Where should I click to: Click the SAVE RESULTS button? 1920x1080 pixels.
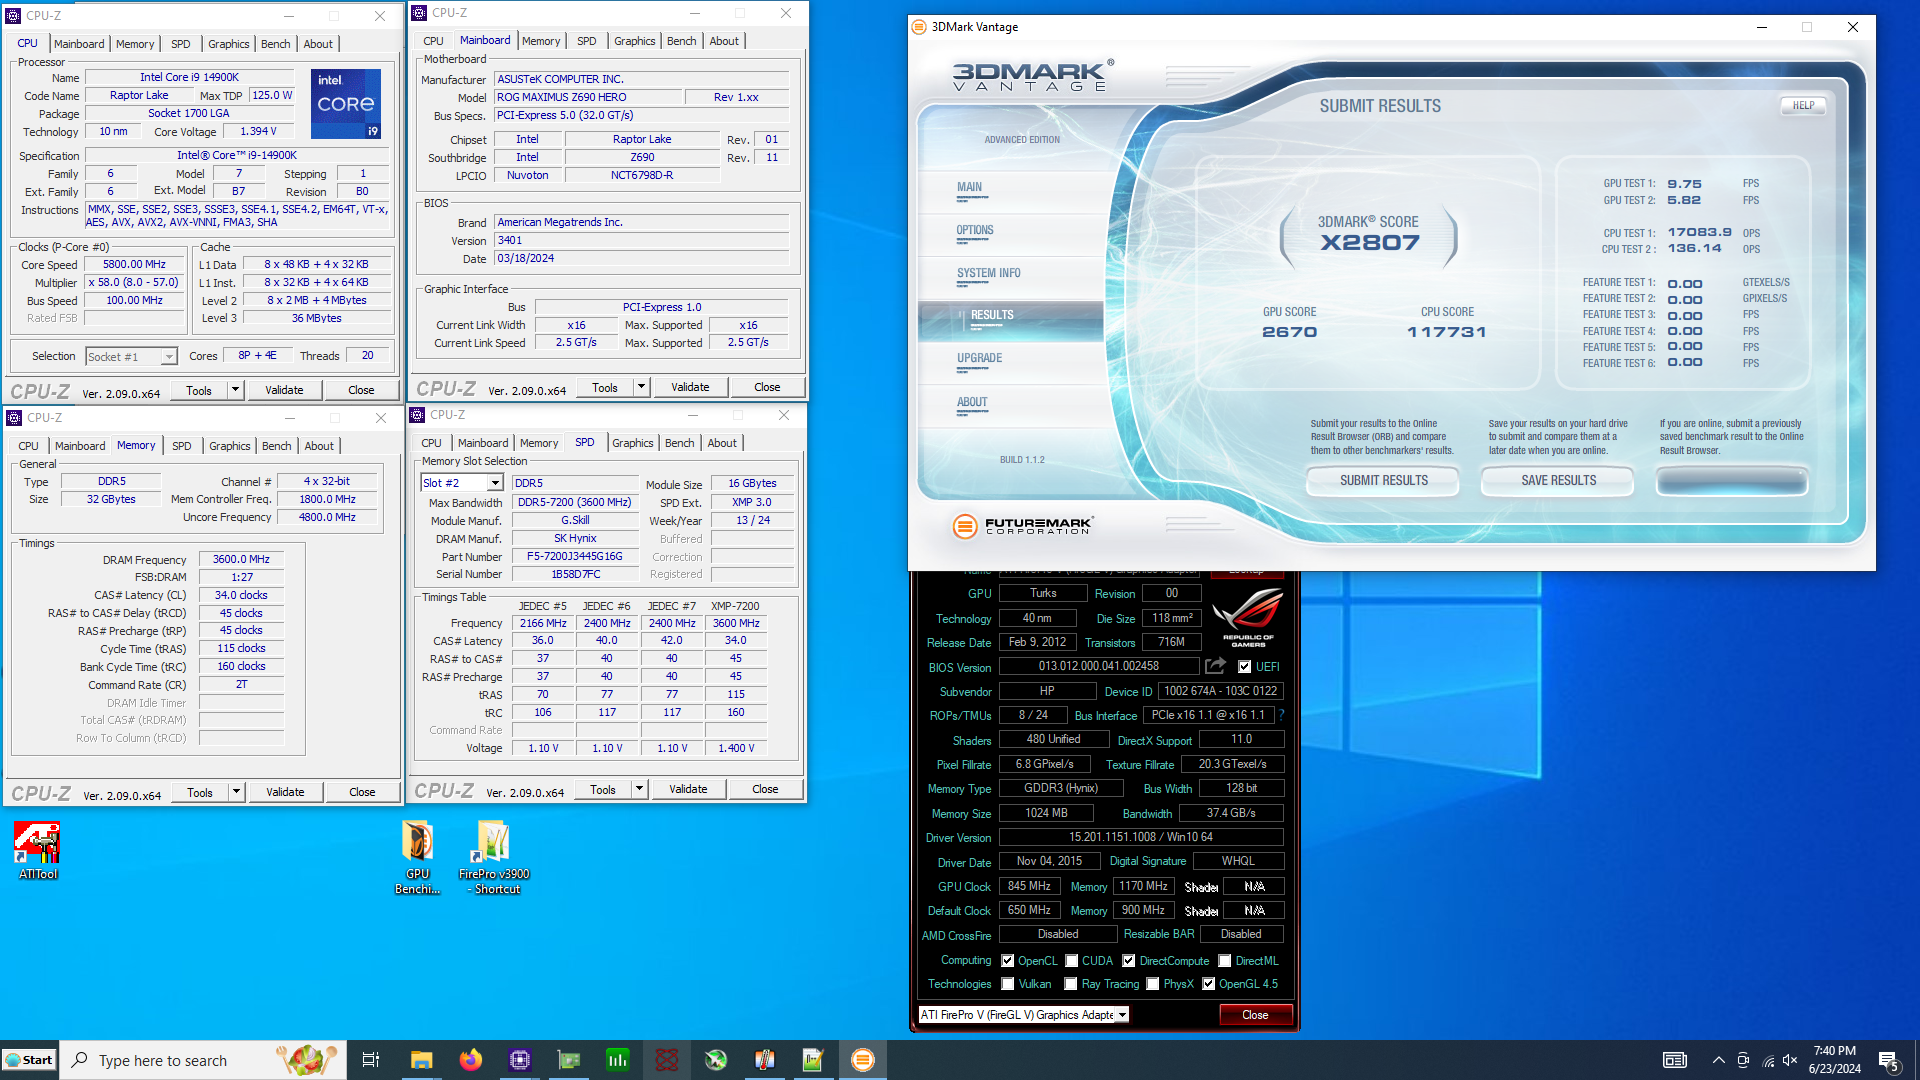point(1558,481)
